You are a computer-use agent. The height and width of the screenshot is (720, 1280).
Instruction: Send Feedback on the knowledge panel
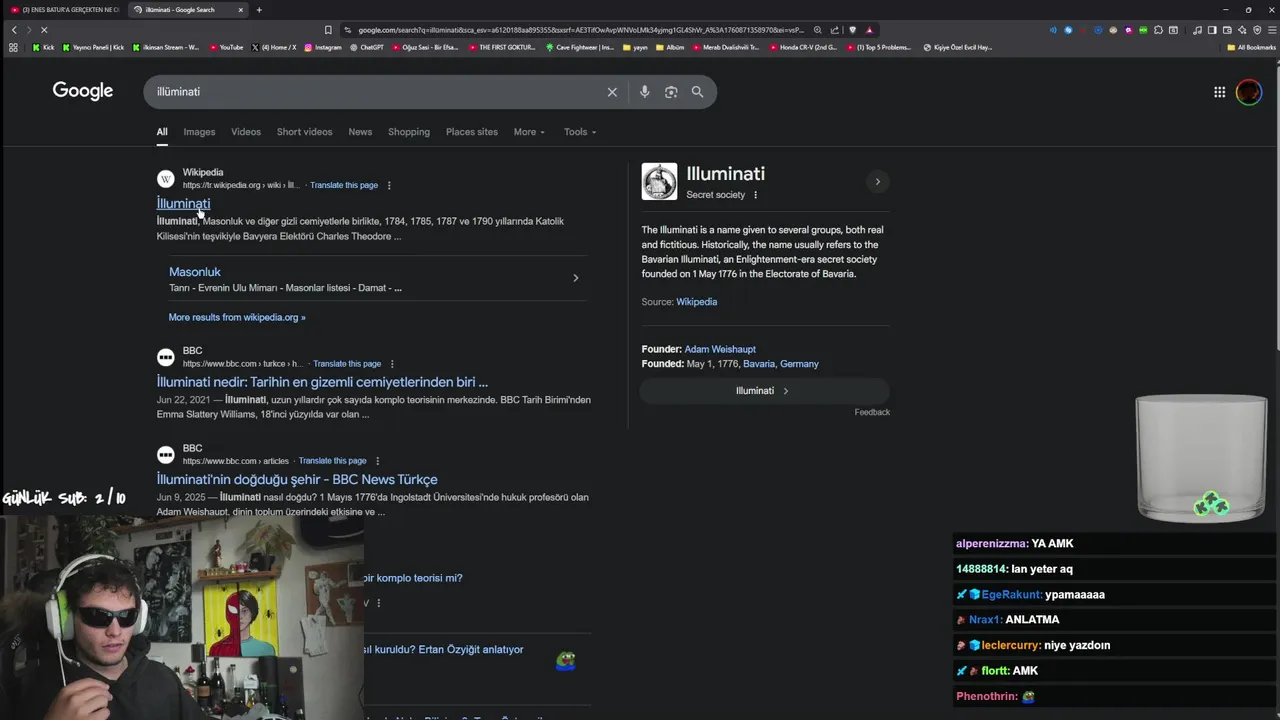point(872,412)
